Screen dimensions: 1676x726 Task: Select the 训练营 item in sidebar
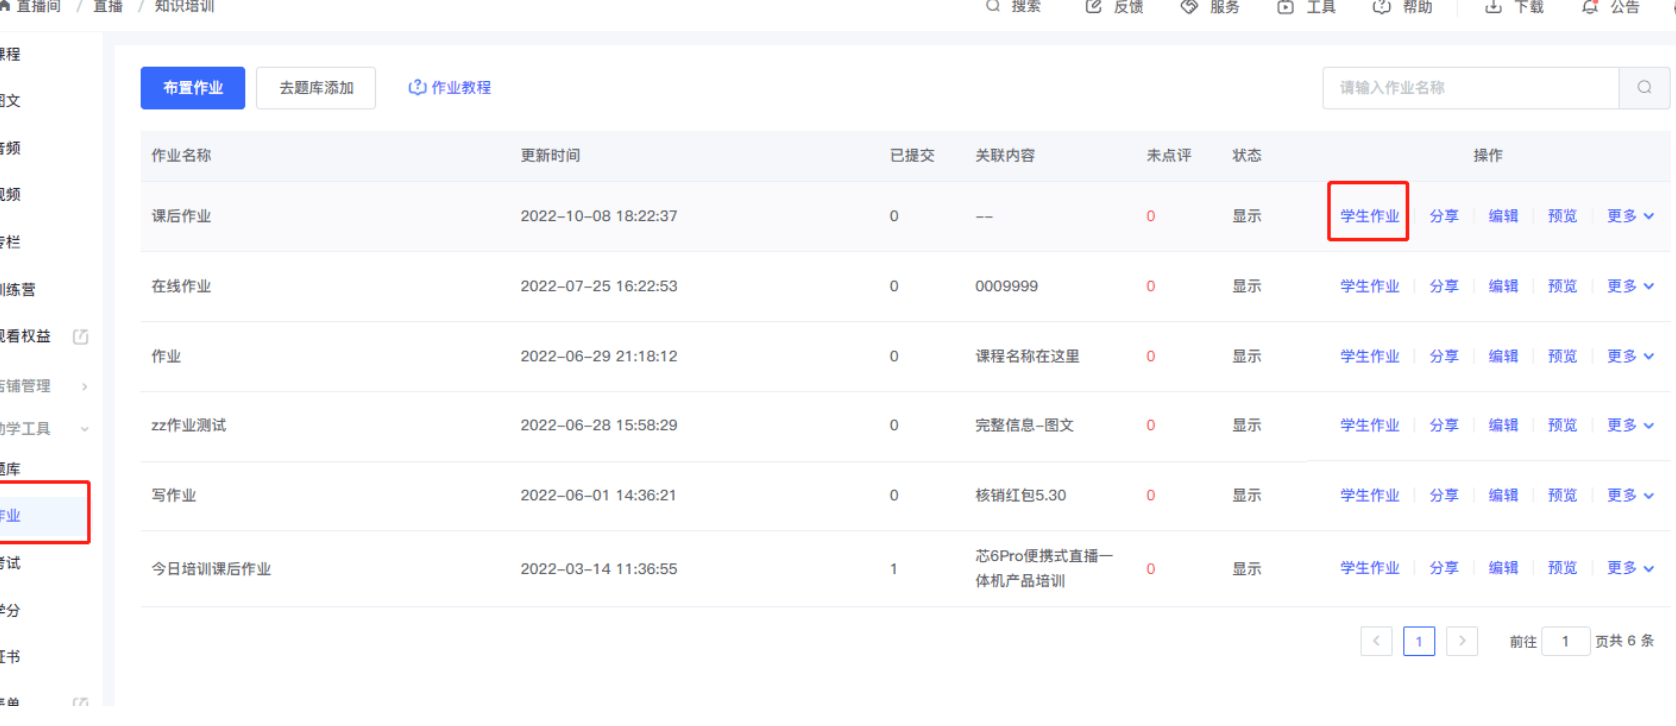18,289
